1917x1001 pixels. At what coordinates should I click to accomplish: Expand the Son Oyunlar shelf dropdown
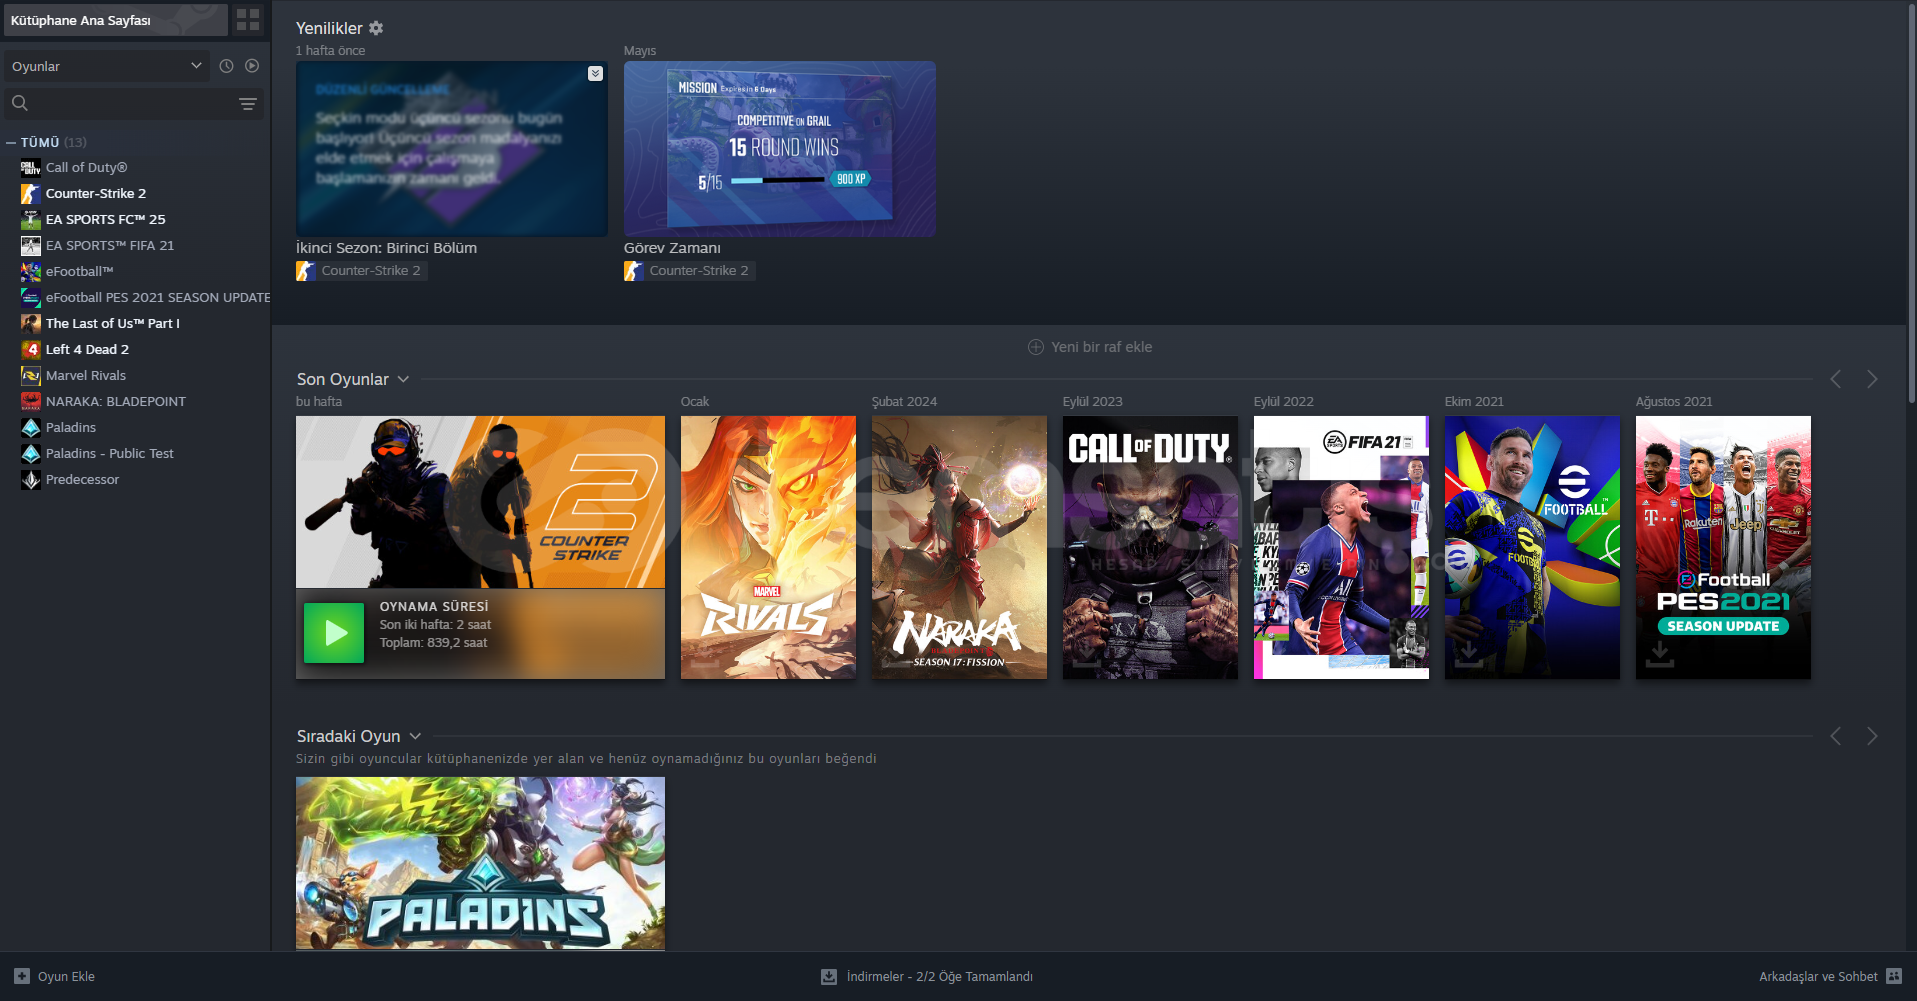(404, 379)
